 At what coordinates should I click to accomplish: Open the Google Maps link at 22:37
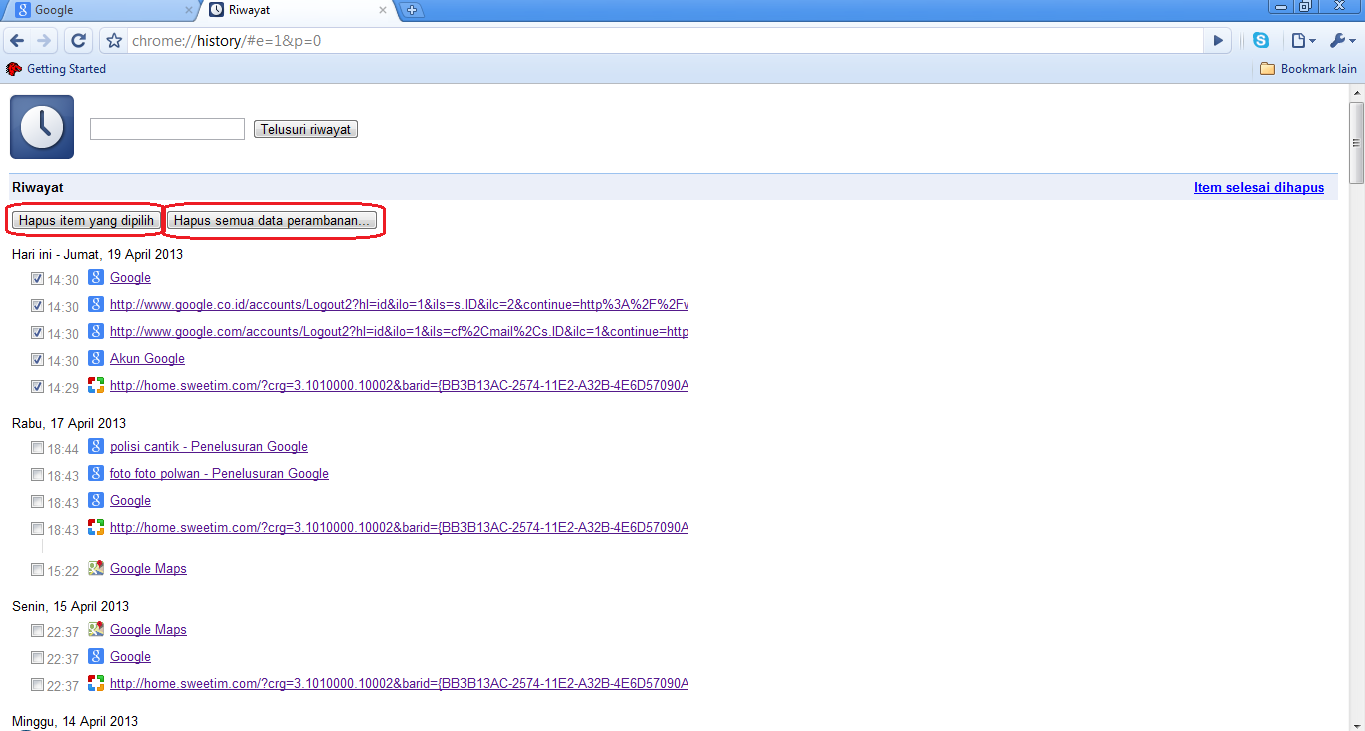click(148, 629)
